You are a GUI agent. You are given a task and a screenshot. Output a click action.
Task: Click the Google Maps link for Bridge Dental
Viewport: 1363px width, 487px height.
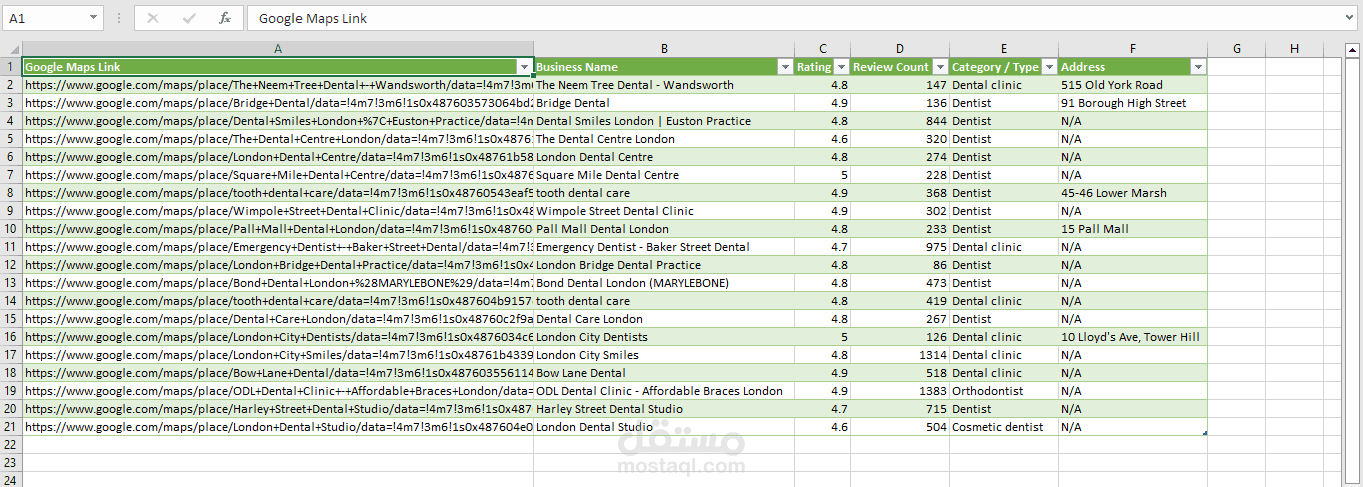[x=278, y=103]
